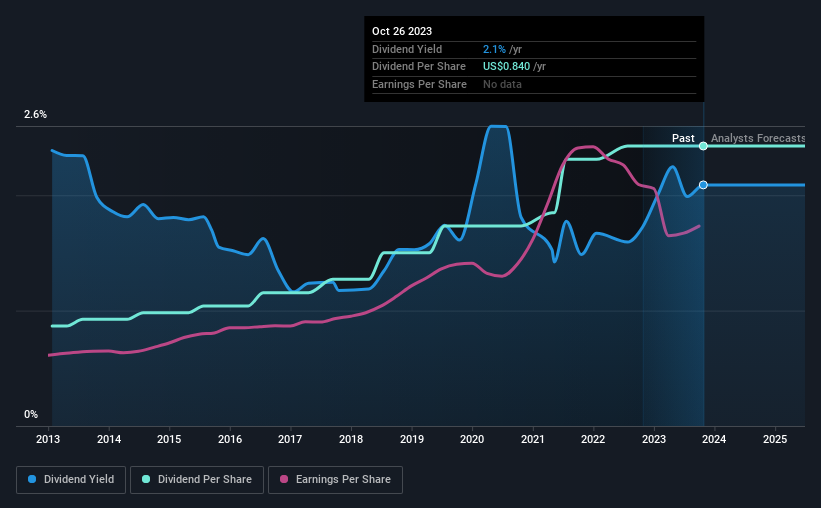Click the US$0.840 dividend per share value
The image size is (821, 508).
[506, 67]
